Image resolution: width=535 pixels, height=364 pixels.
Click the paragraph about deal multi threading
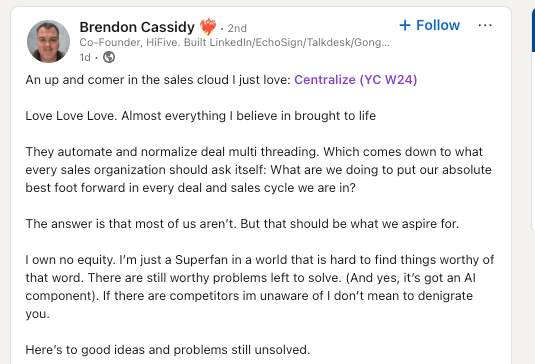(259, 170)
